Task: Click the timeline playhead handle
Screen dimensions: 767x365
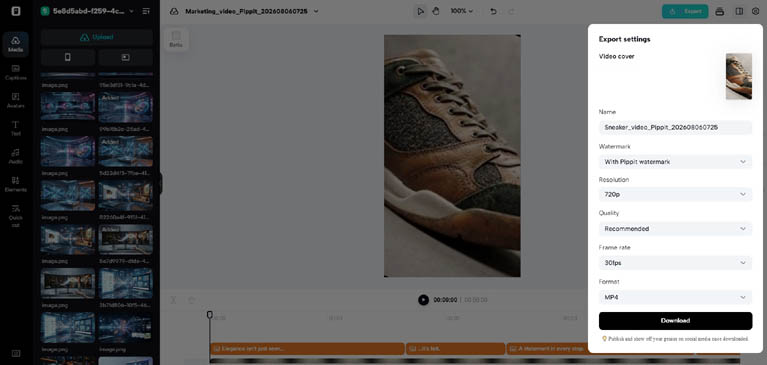Action: coord(209,315)
